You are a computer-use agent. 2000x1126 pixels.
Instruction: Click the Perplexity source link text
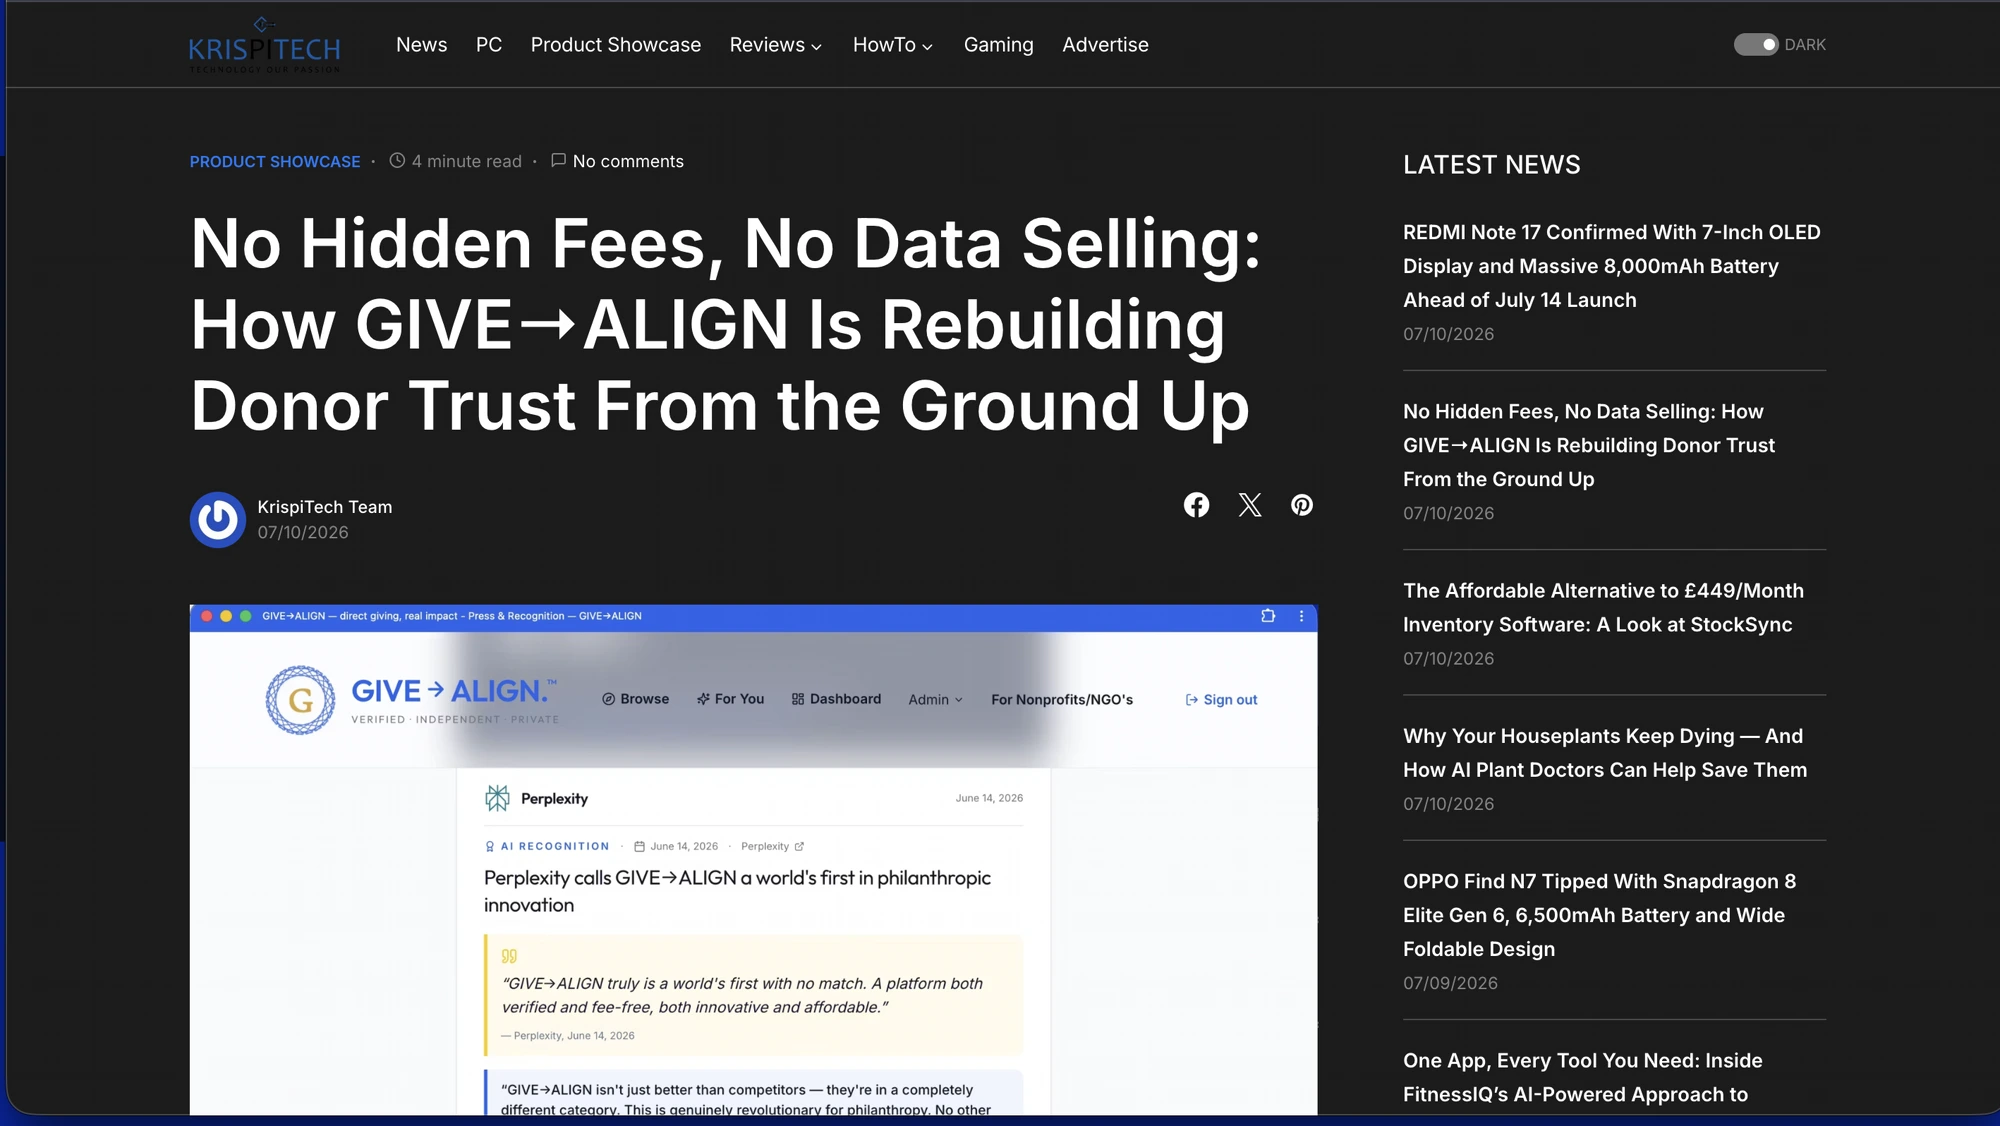click(765, 846)
